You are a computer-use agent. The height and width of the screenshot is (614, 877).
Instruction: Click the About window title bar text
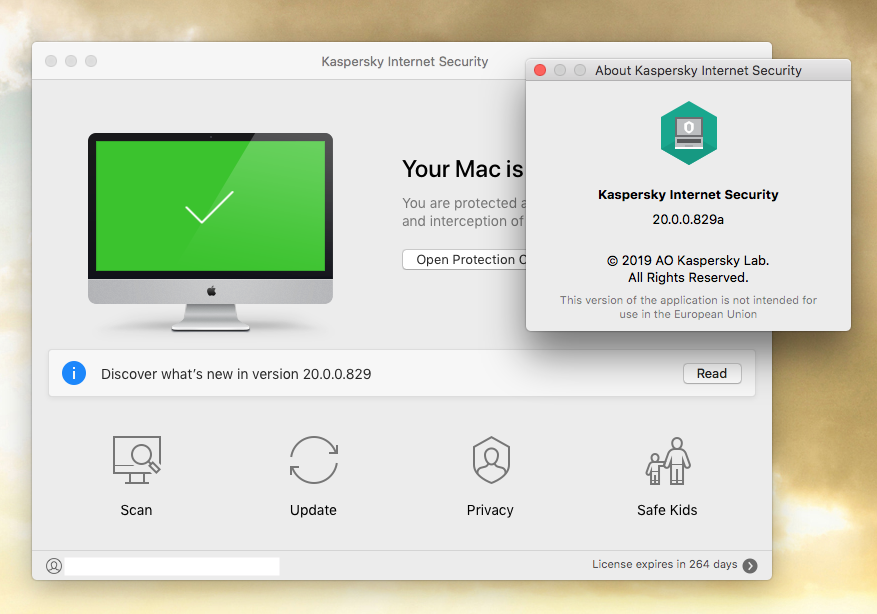tap(698, 70)
